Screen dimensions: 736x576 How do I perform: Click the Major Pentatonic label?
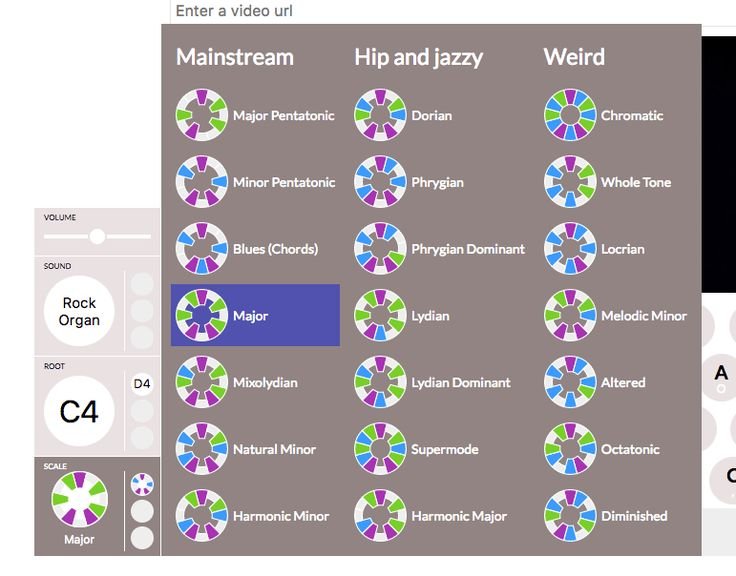pos(284,115)
